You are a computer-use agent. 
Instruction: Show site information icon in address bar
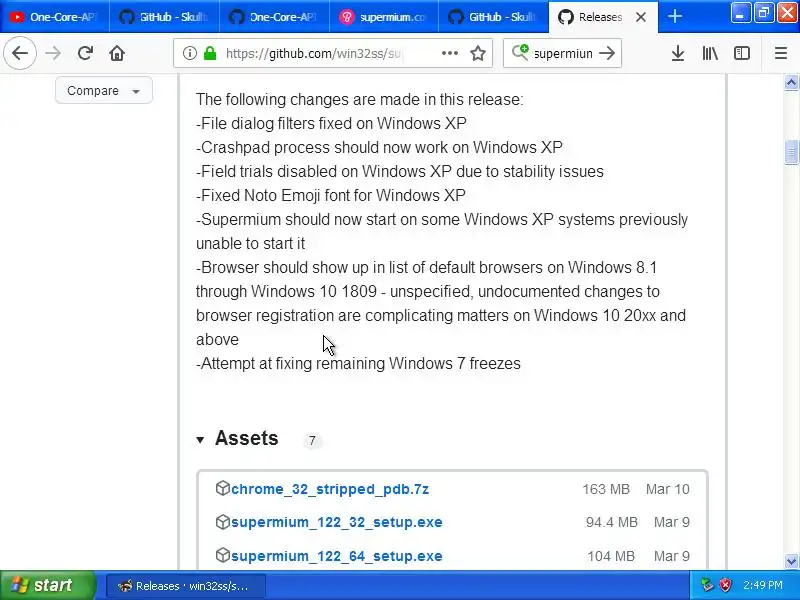point(189,53)
